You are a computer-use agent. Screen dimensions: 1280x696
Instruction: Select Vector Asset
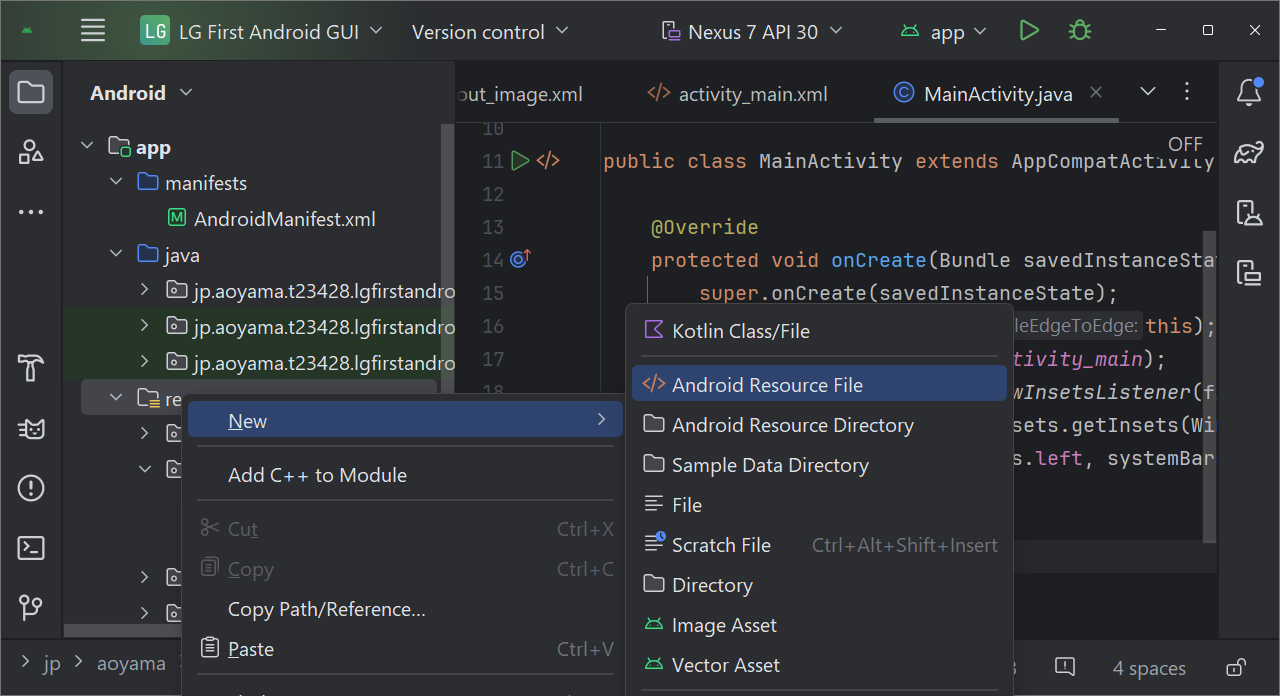[819, 665]
